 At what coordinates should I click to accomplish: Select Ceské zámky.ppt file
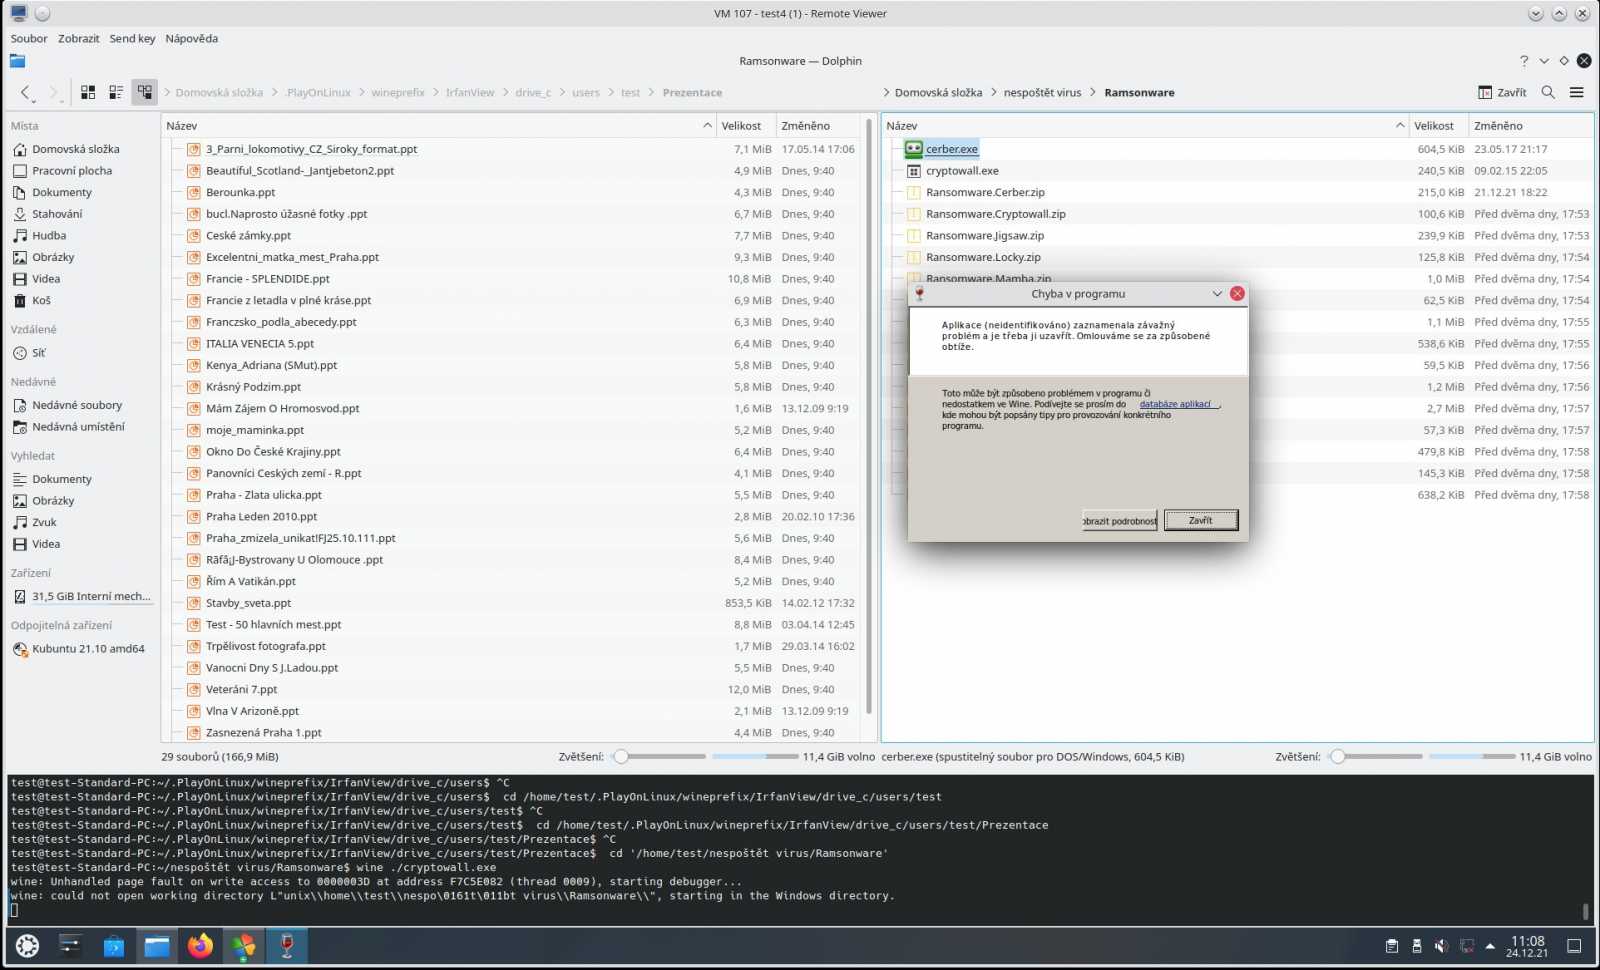pyautogui.click(x=248, y=236)
